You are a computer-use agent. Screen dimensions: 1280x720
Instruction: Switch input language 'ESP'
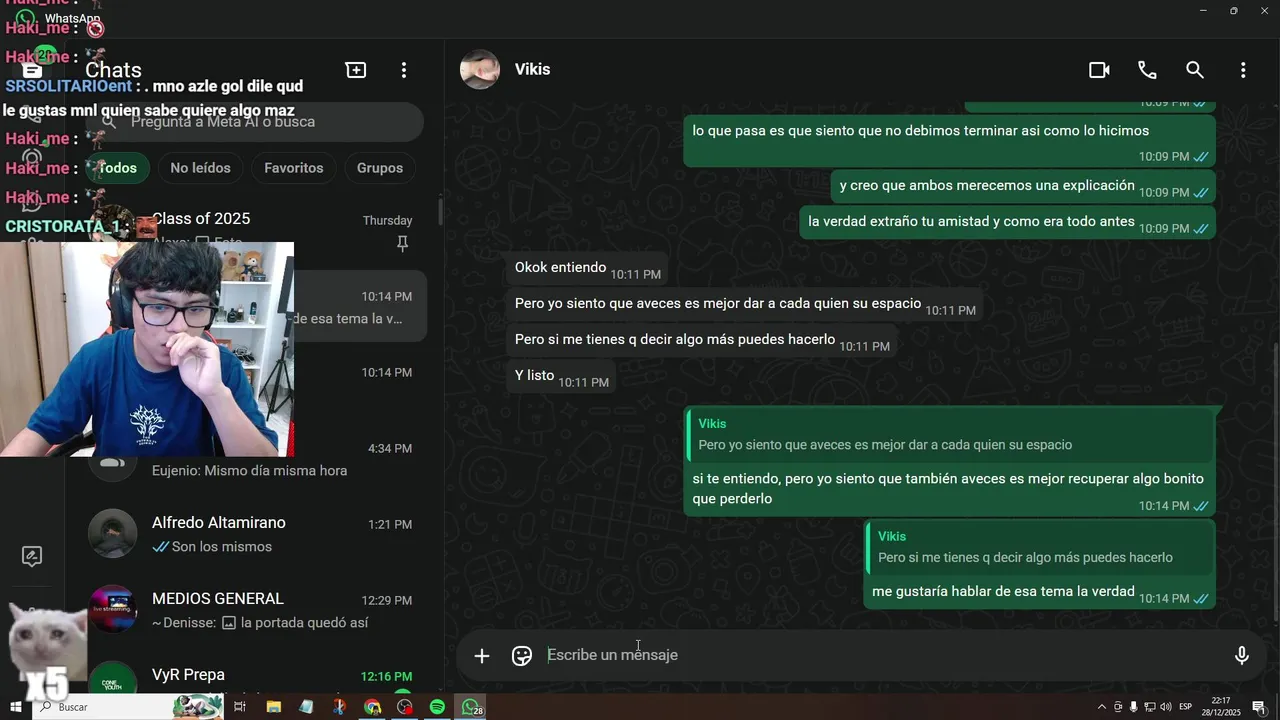pos(1185,707)
